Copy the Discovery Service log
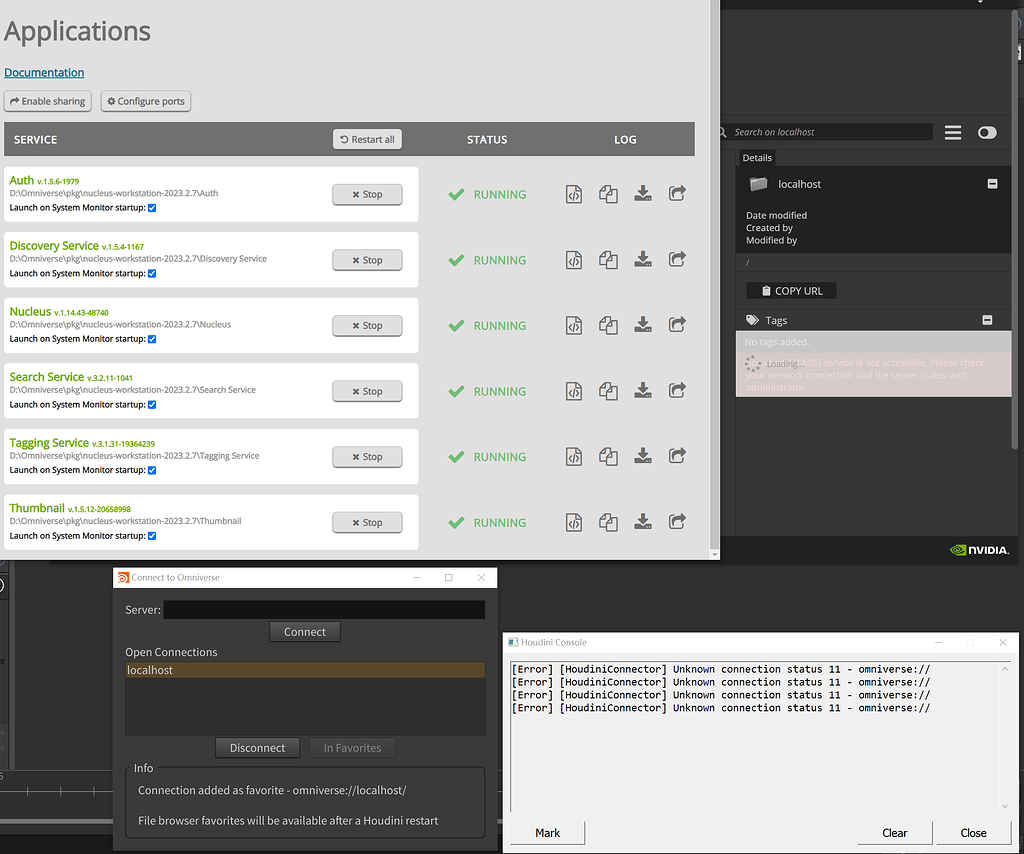 pyautogui.click(x=608, y=260)
